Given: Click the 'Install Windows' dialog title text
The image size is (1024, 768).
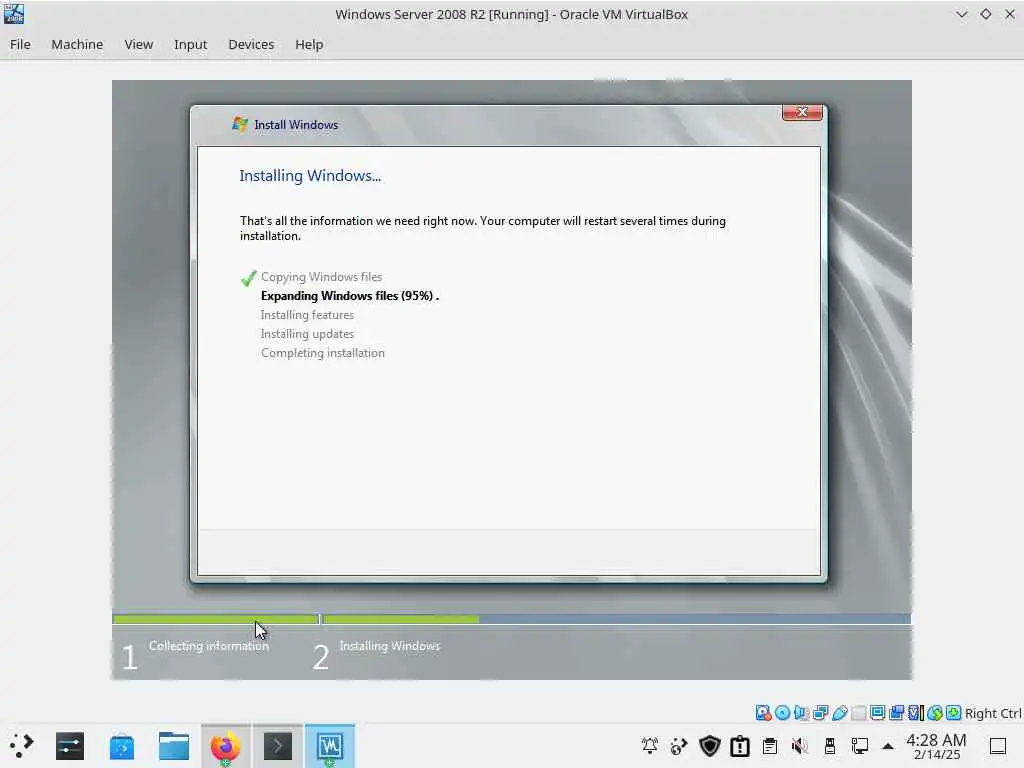Looking at the screenshot, I should (x=296, y=125).
